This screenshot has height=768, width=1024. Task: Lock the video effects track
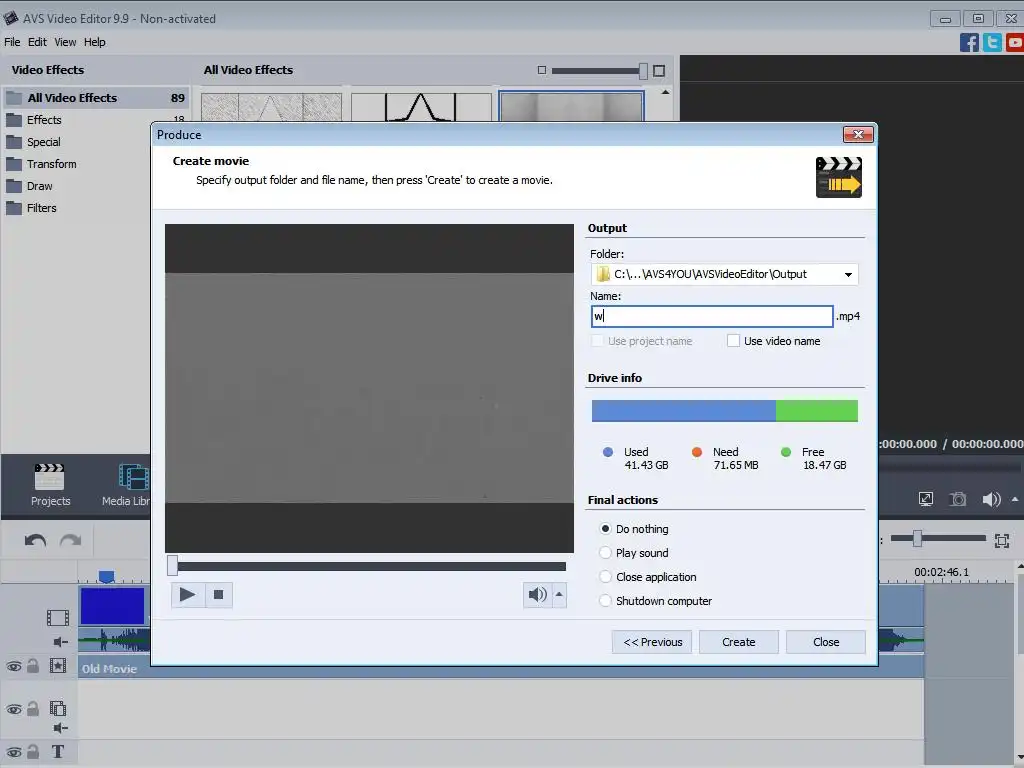pyautogui.click(x=33, y=666)
